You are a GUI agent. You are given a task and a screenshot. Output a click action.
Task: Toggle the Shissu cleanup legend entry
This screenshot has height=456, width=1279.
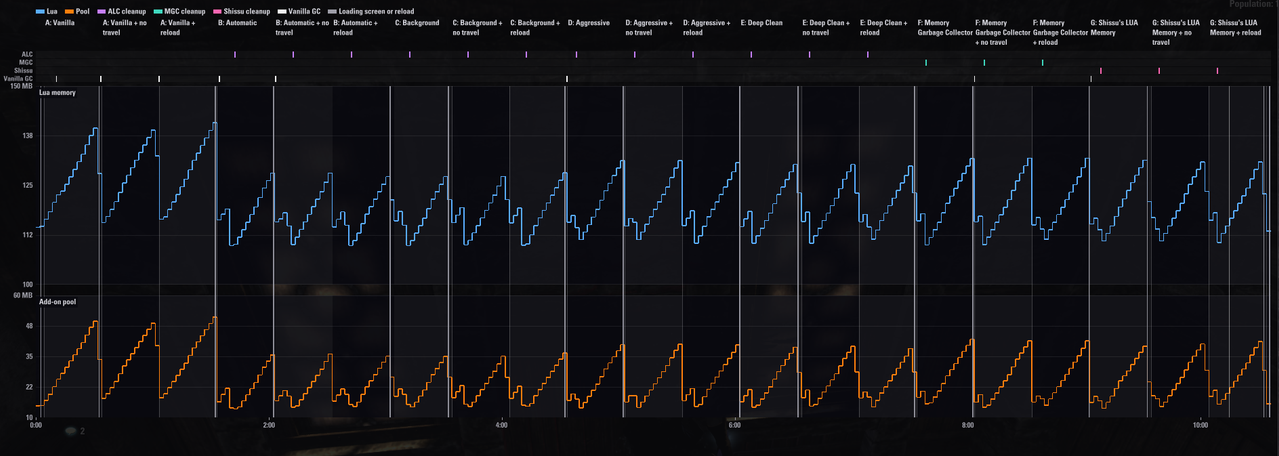pos(241,11)
